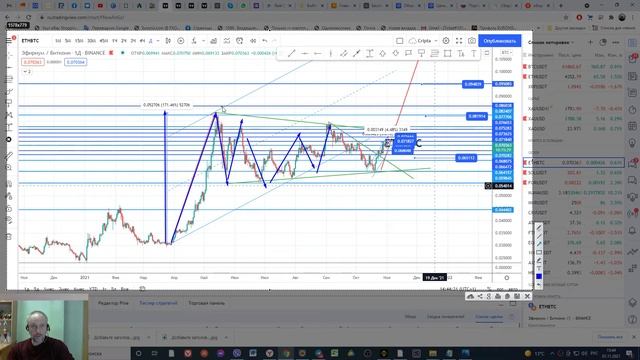Bookmark this page with star icon
The height and width of the screenshot is (360, 640).
566,18
